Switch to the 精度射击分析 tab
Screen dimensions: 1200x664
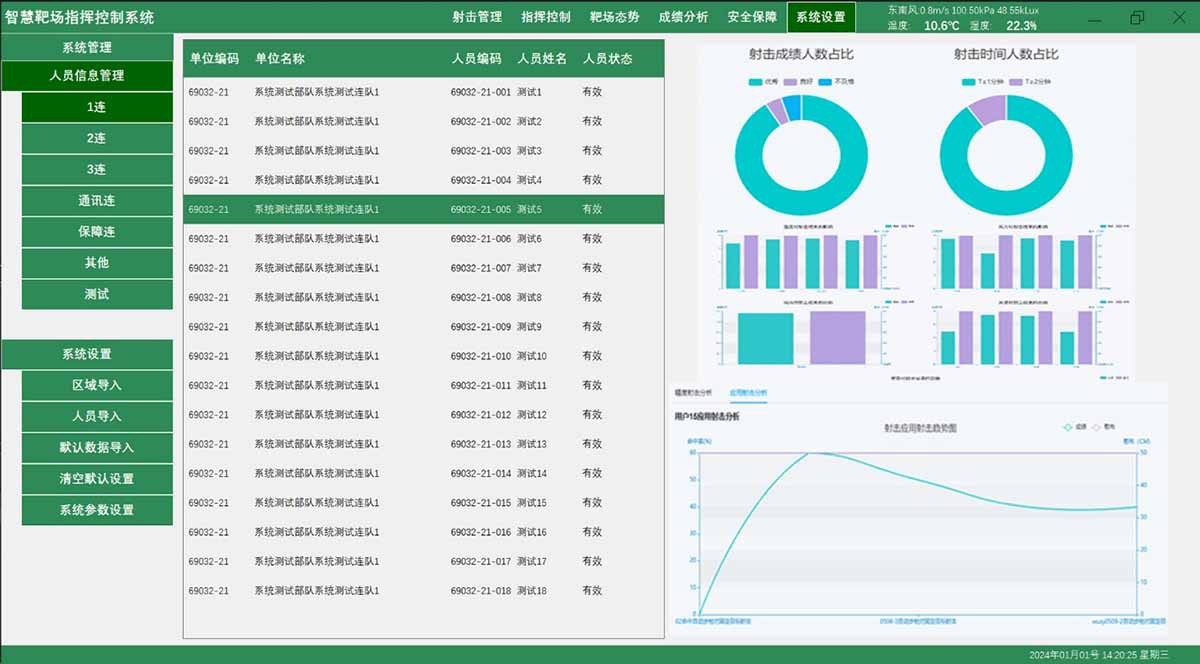[693, 393]
